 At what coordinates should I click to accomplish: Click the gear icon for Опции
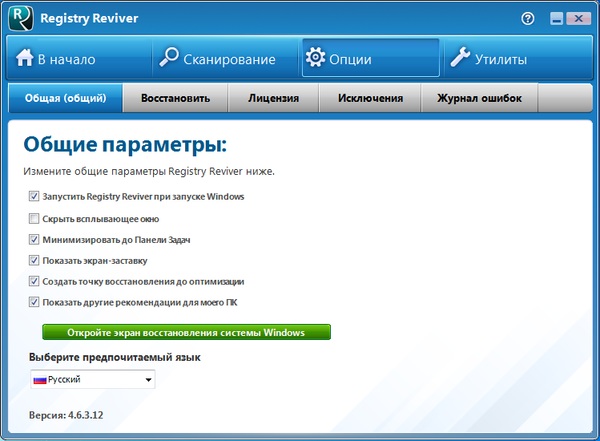click(x=315, y=59)
